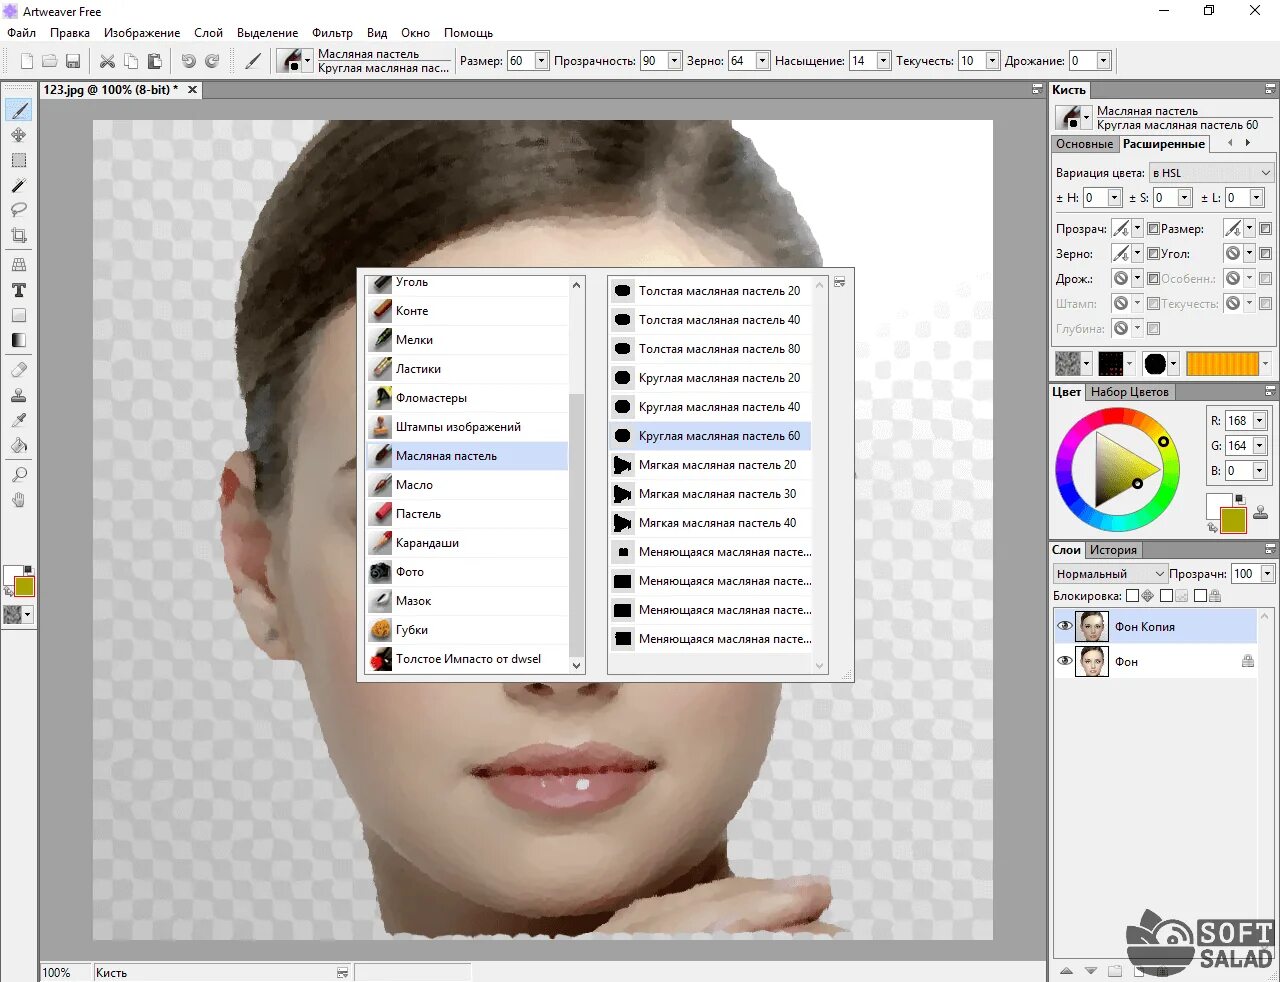This screenshot has height=982, width=1280.
Task: Select the Shape tool
Action: pyautogui.click(x=19, y=315)
